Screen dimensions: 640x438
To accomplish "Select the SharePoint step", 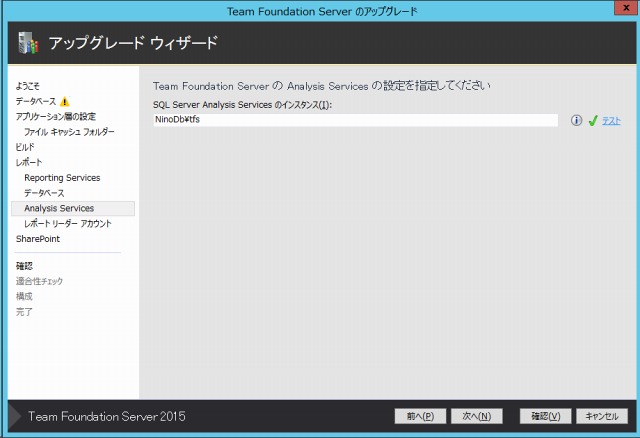I will tap(38, 239).
